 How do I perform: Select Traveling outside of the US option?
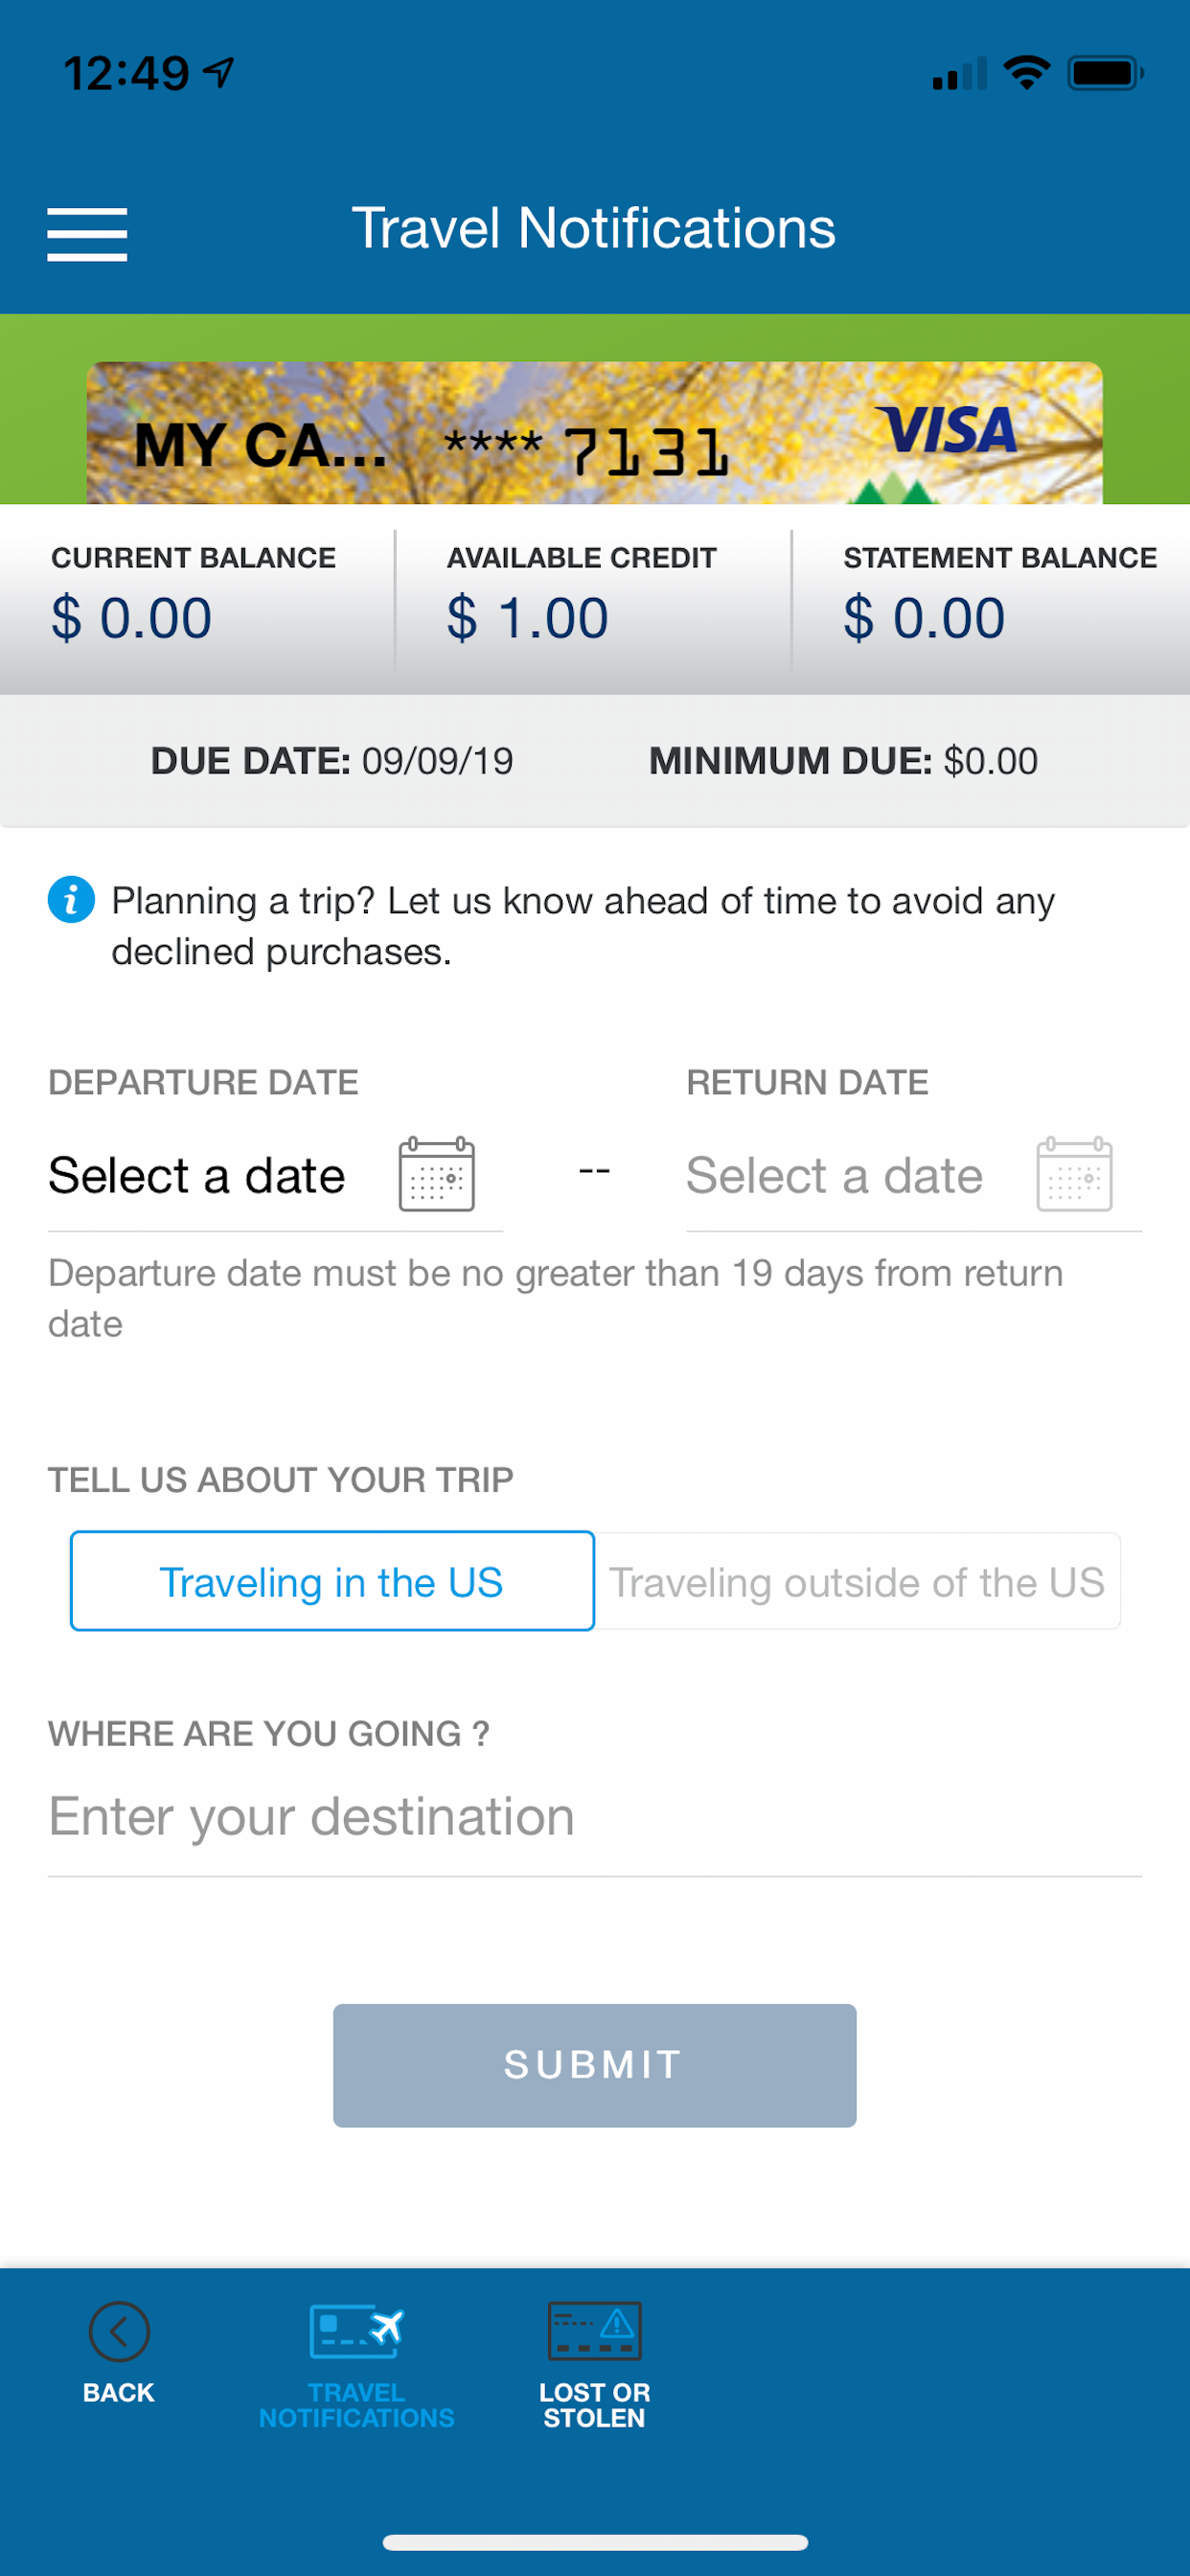pos(858,1581)
